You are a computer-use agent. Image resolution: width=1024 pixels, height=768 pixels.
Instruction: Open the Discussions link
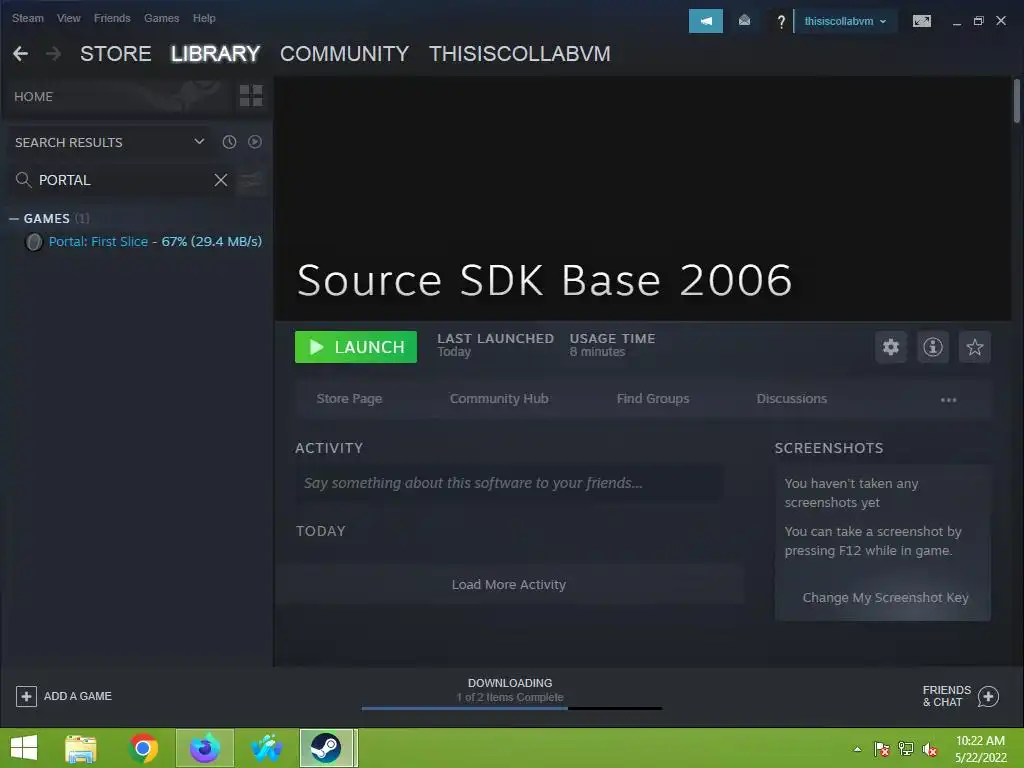[792, 398]
